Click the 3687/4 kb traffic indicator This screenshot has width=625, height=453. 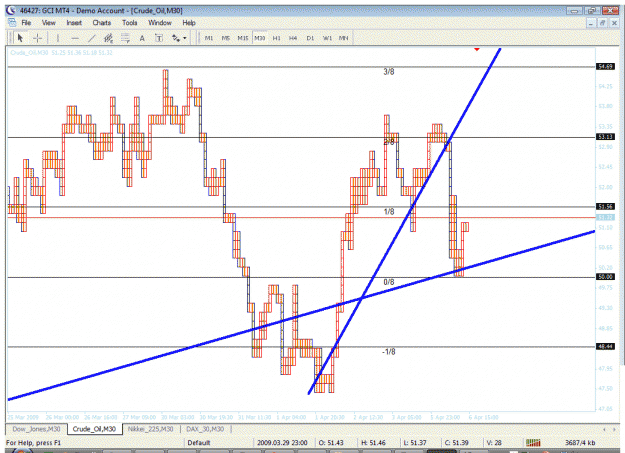point(580,443)
